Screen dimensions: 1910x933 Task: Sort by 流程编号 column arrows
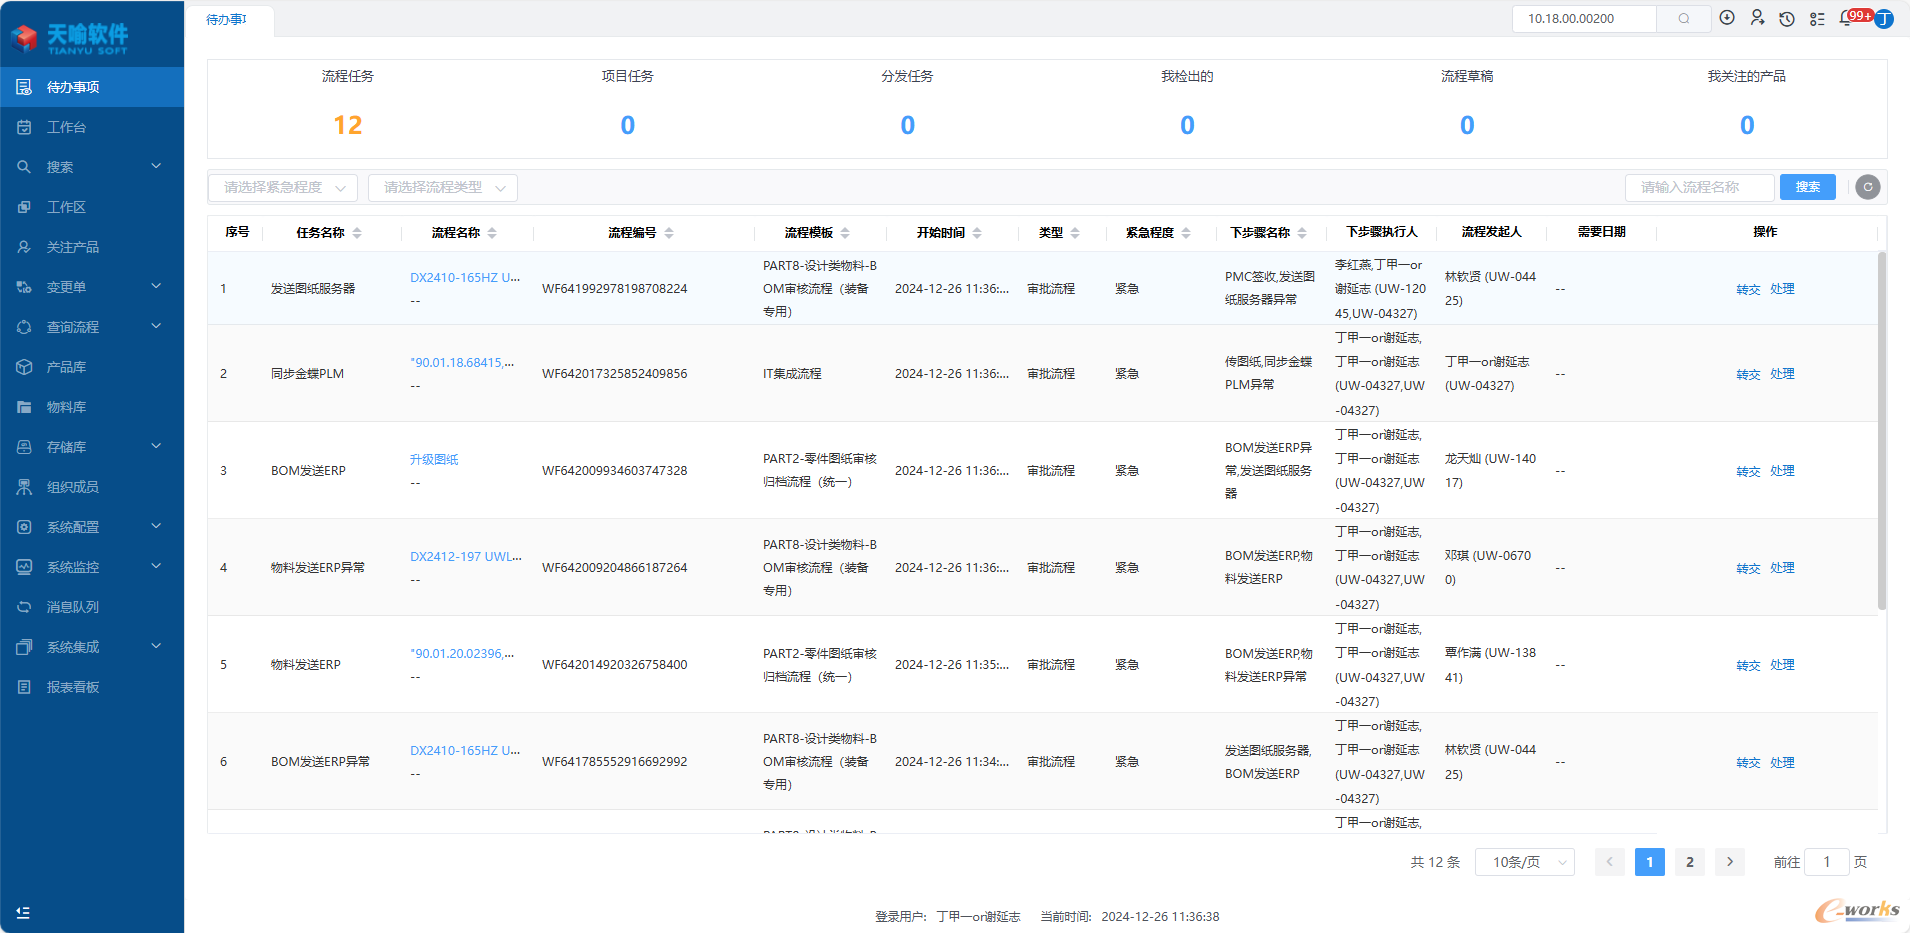pyautogui.click(x=669, y=233)
